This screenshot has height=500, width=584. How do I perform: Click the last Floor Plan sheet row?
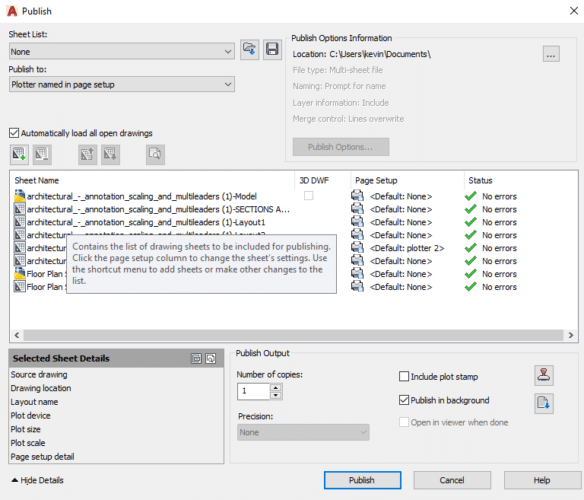point(40,287)
